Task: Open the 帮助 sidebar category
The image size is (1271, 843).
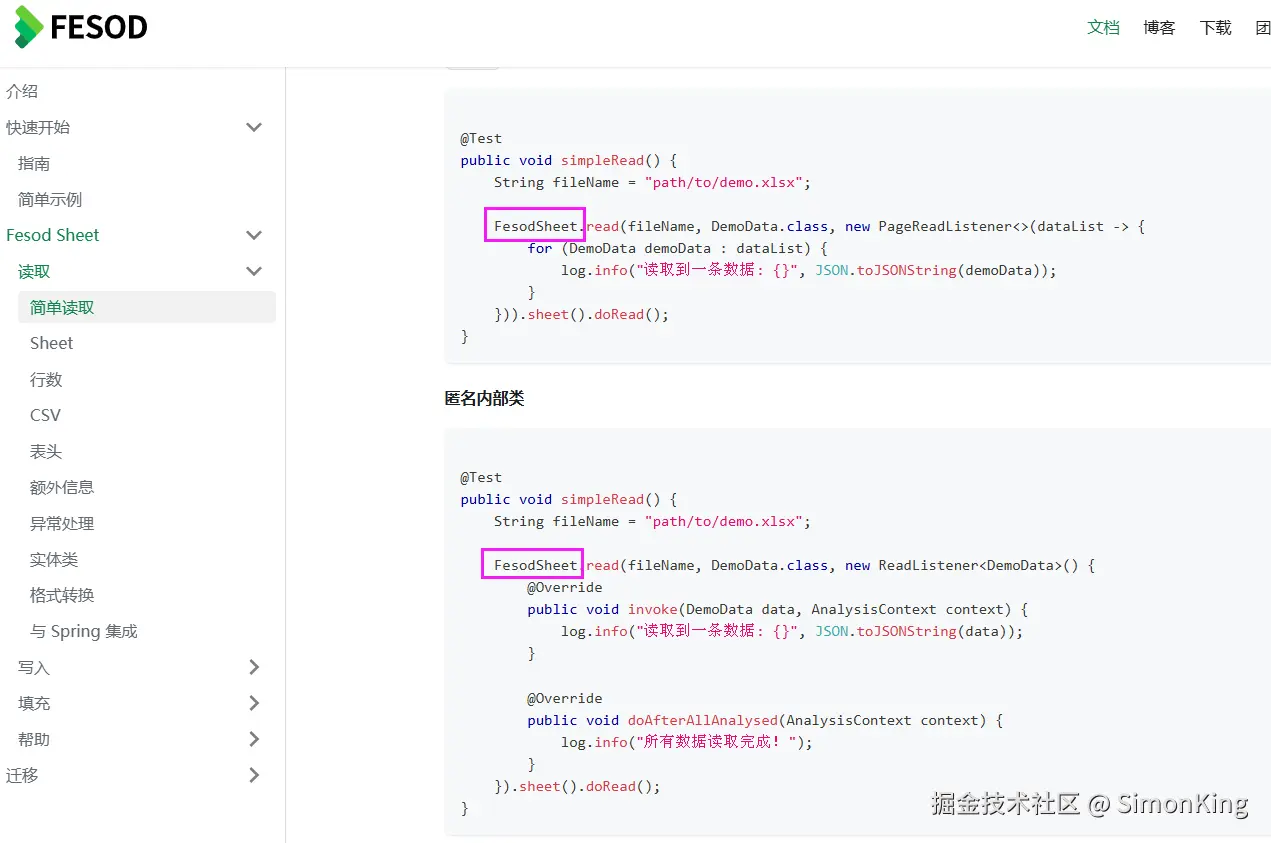Action: 34,739
